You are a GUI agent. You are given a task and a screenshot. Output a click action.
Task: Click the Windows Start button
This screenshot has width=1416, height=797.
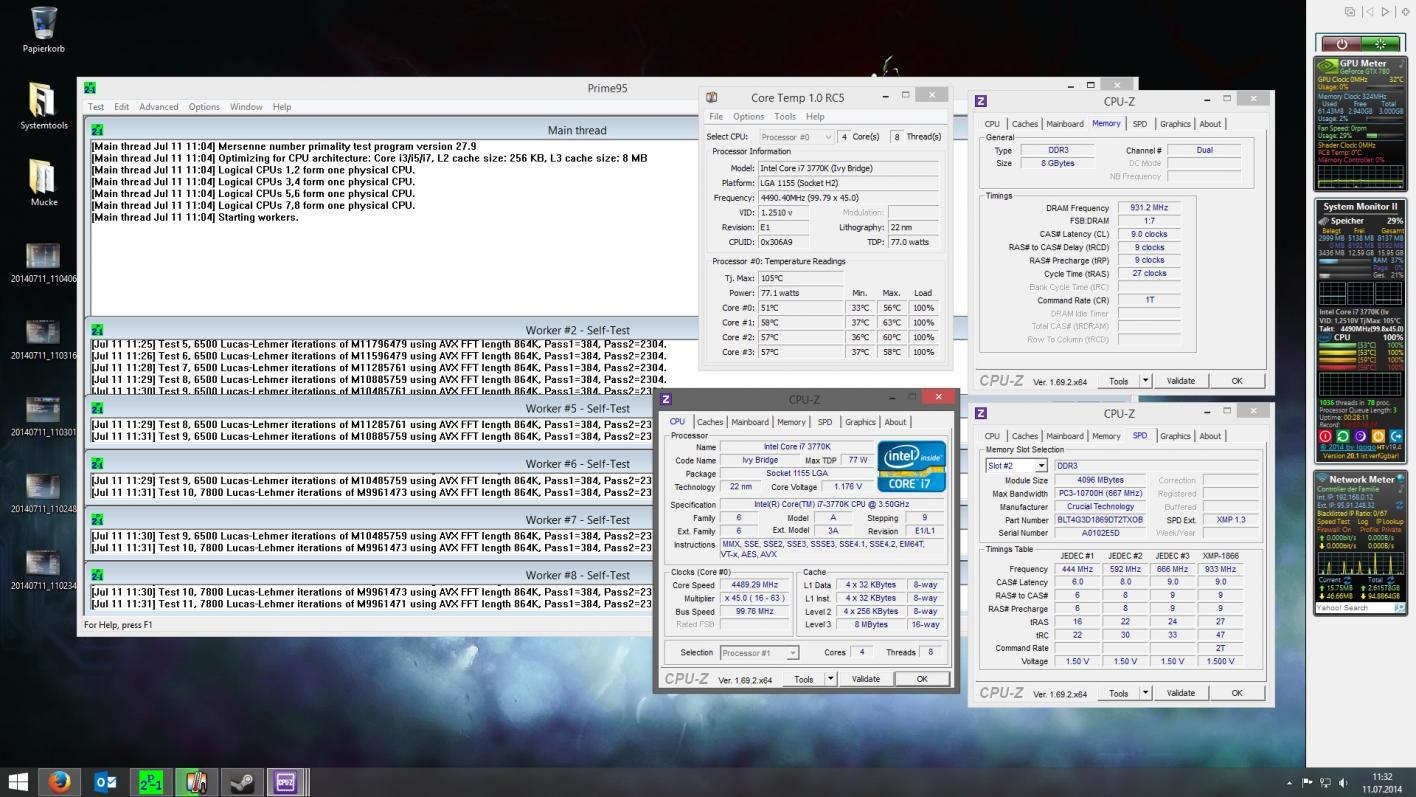(x=18, y=782)
